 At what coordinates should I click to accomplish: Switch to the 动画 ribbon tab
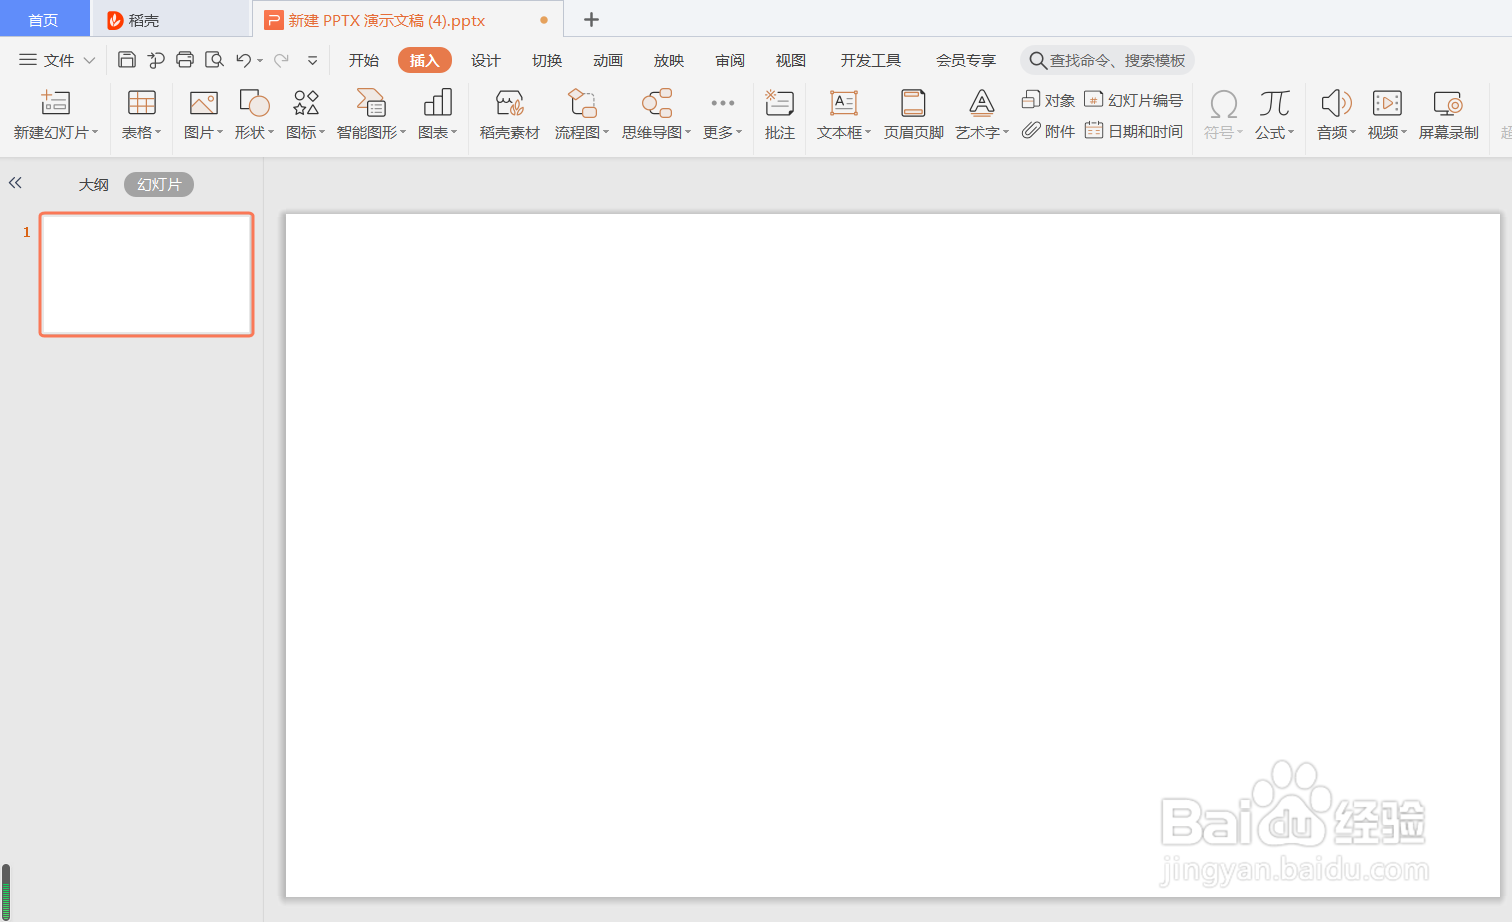pos(608,60)
